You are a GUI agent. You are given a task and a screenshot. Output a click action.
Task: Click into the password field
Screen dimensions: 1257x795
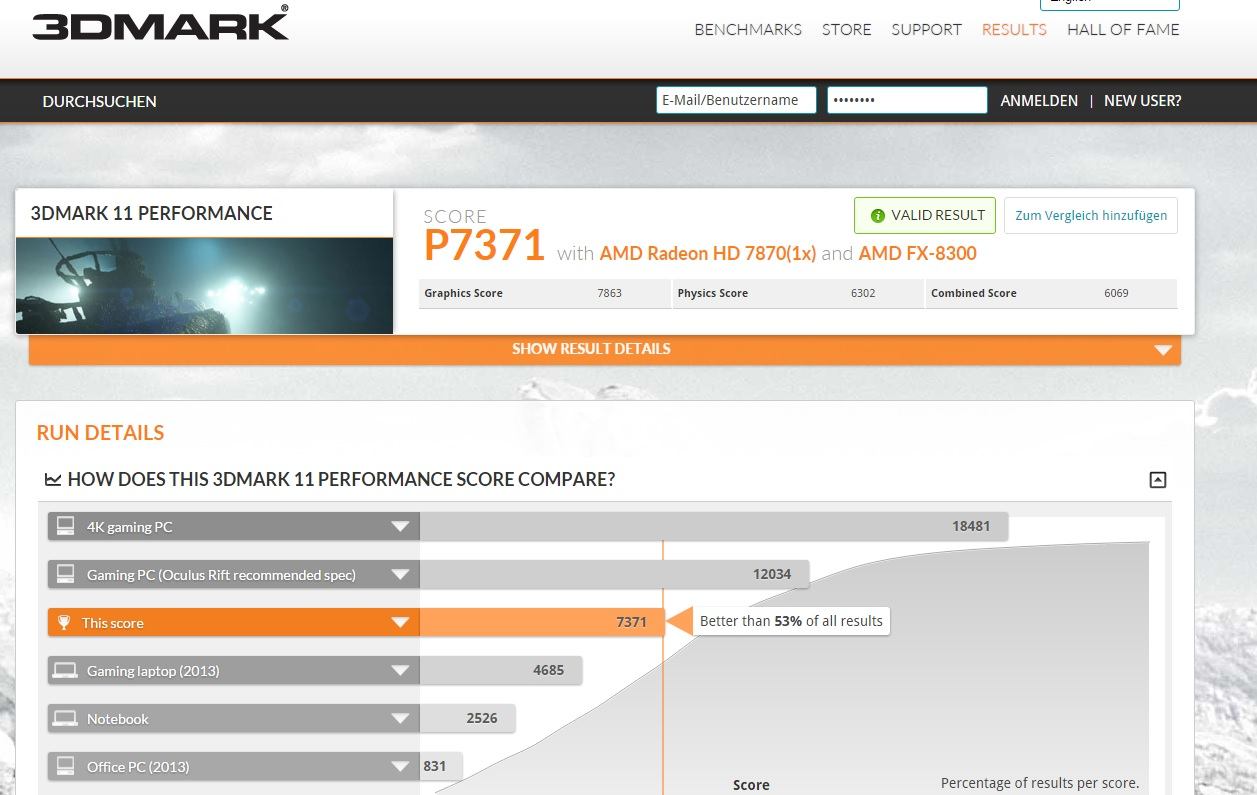(907, 100)
